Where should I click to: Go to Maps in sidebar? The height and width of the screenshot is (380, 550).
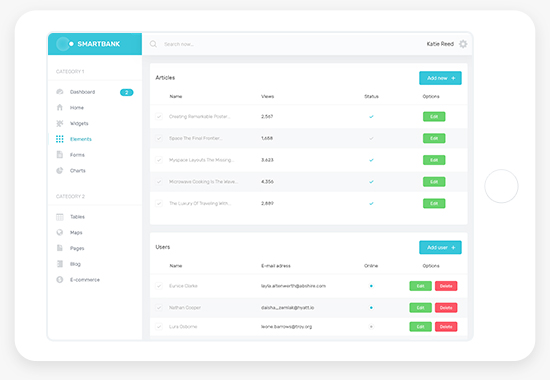pyautogui.click(x=76, y=233)
